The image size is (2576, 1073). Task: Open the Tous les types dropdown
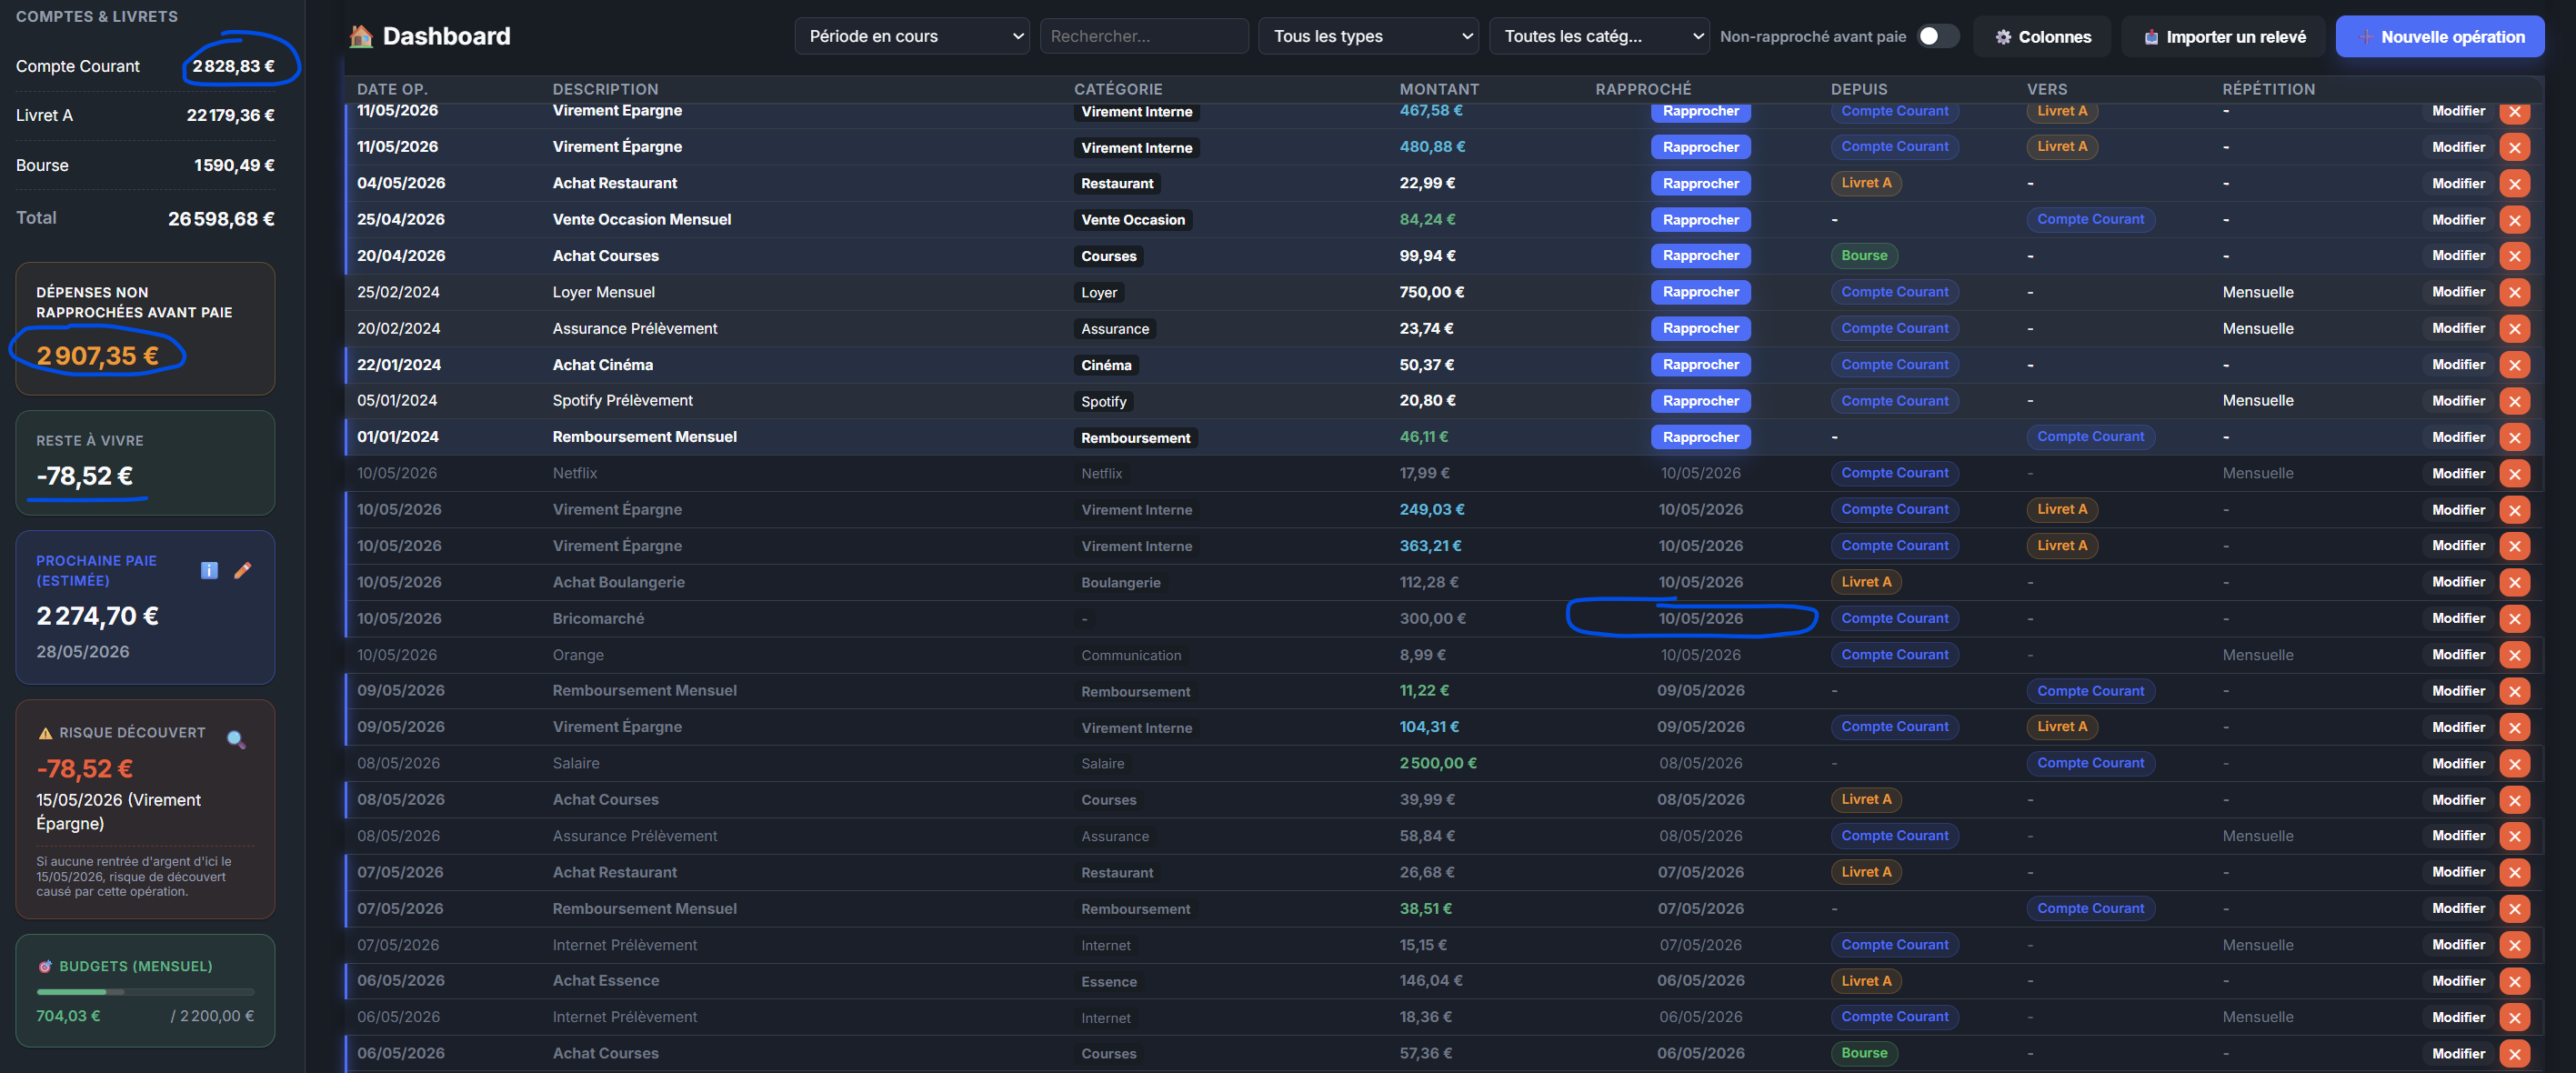(1368, 36)
